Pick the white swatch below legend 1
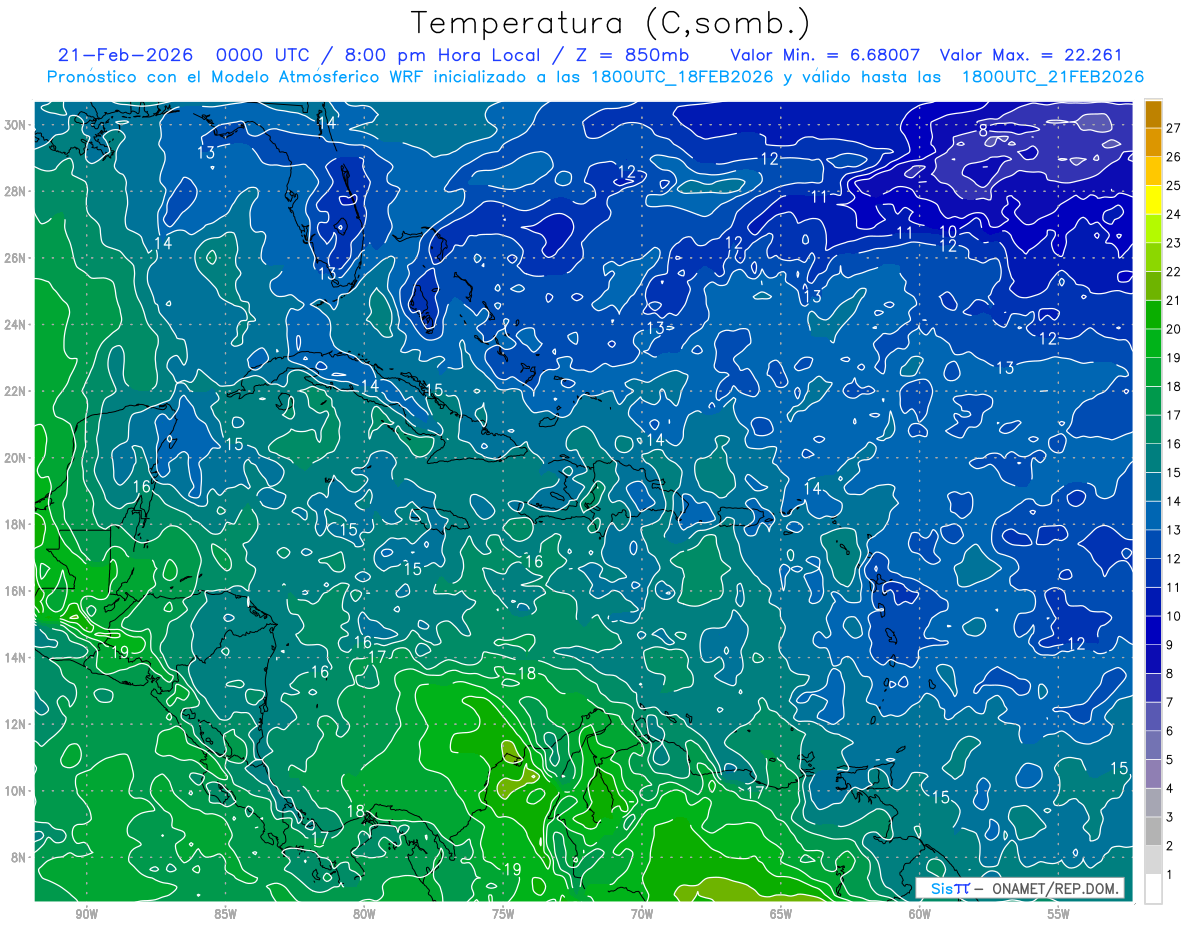1200x927 pixels. click(x=1153, y=889)
